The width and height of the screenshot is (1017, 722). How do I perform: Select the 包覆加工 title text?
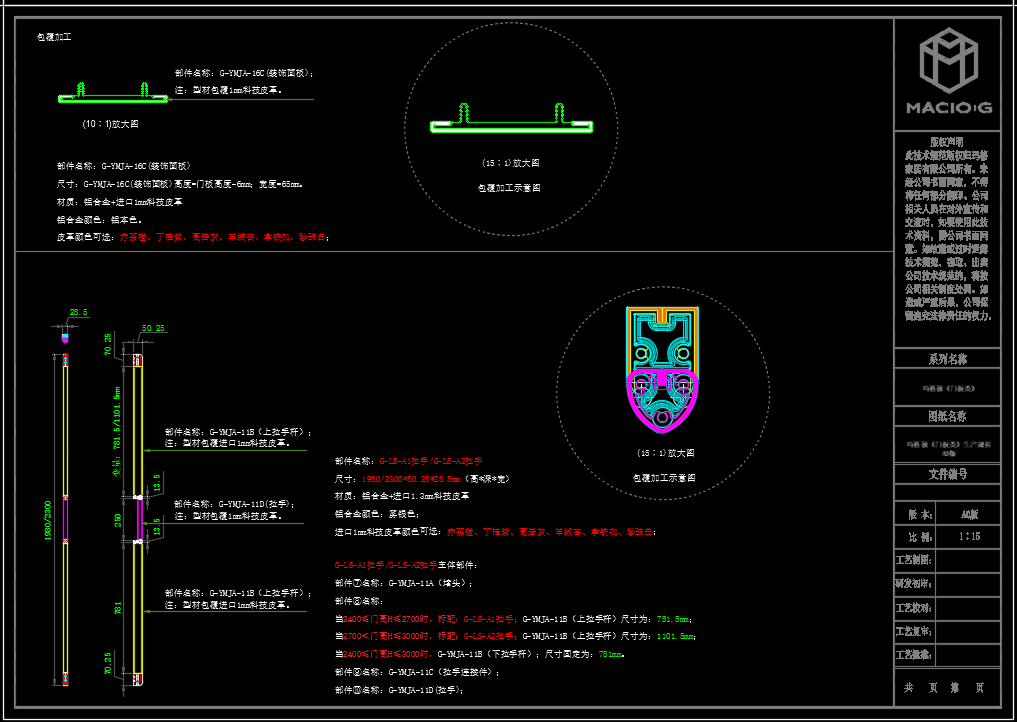tap(54, 37)
